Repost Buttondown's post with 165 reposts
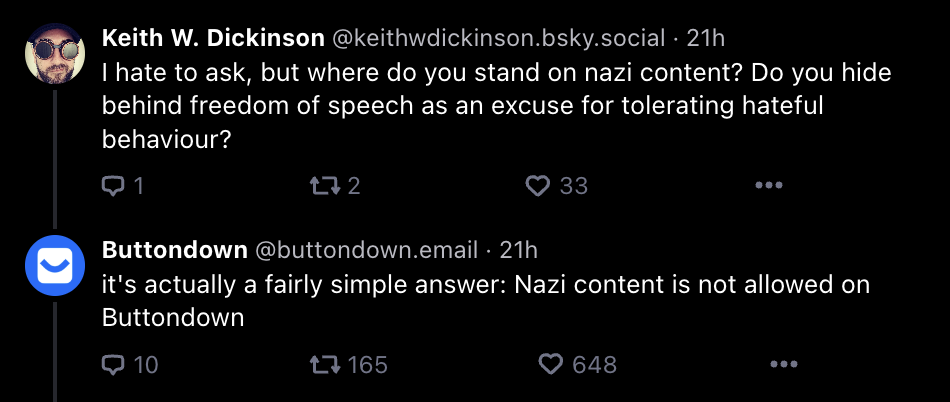Screen dimensions: 950x402 (x=323, y=365)
